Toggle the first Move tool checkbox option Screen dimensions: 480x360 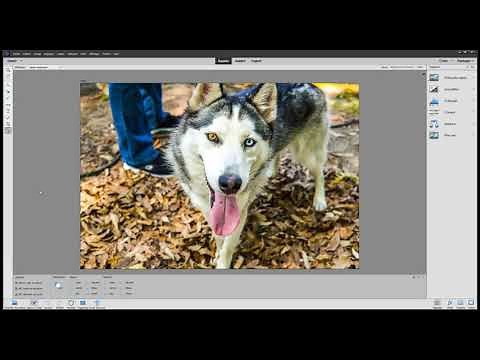(x=16, y=283)
